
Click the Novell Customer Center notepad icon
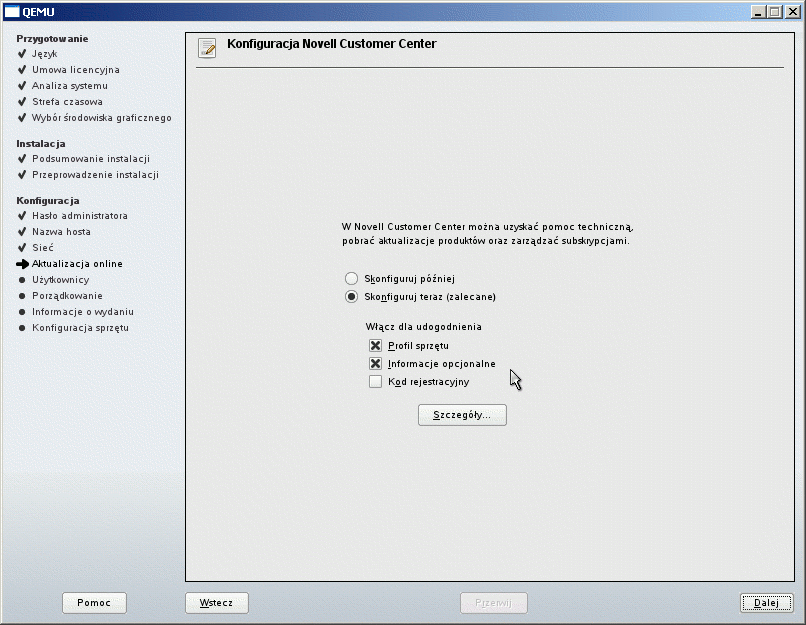(x=207, y=48)
